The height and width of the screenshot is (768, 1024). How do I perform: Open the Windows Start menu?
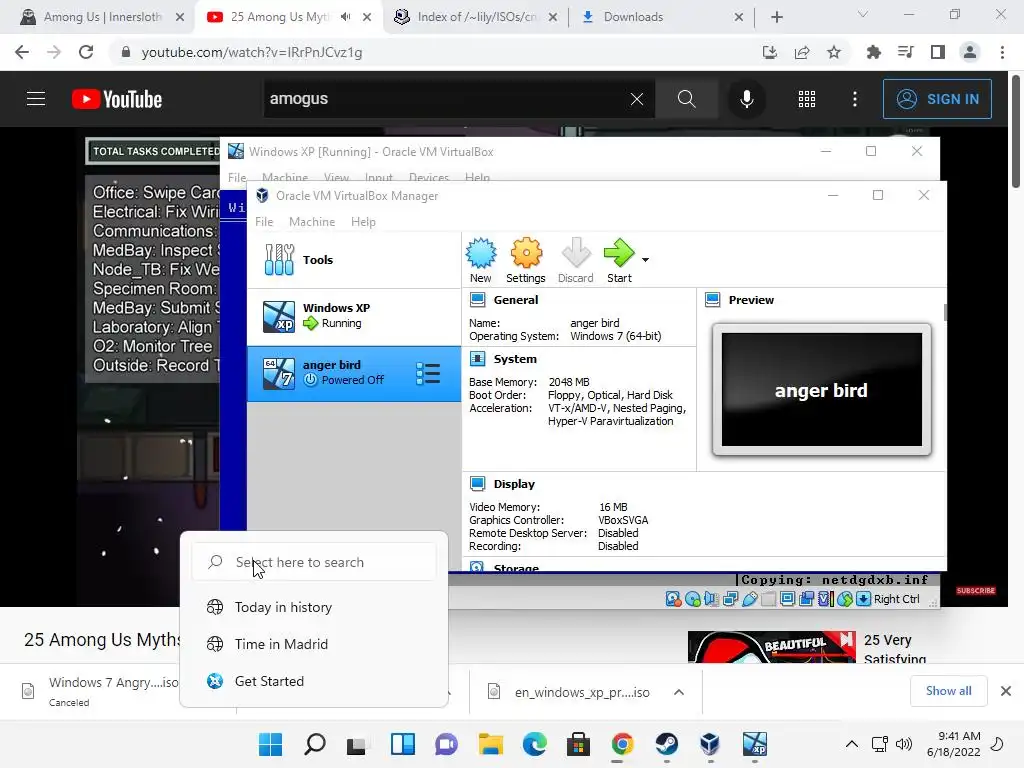270,744
